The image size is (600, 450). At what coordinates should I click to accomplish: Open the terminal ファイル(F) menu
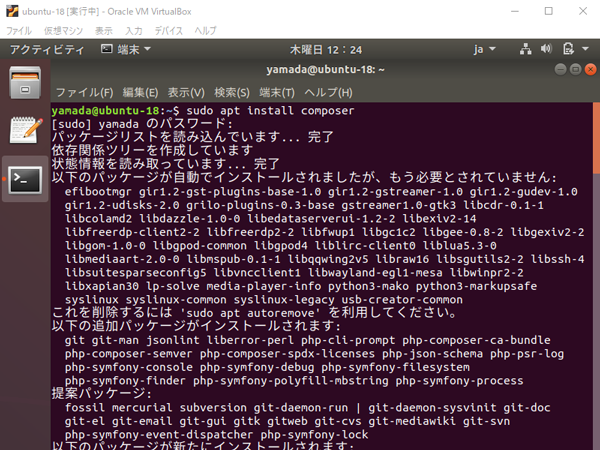85,93
